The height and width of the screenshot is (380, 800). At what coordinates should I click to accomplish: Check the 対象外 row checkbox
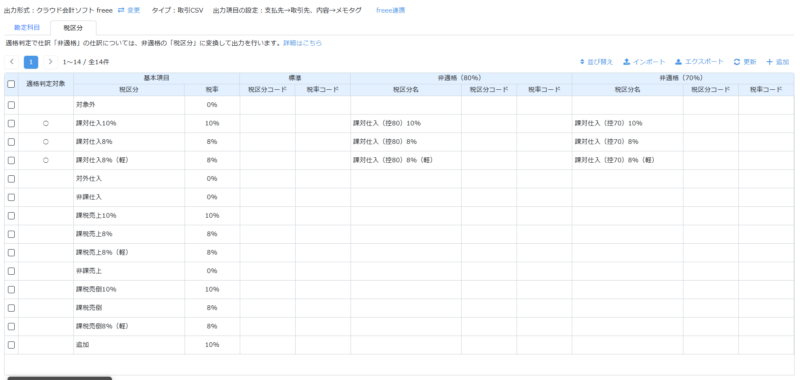(11, 105)
